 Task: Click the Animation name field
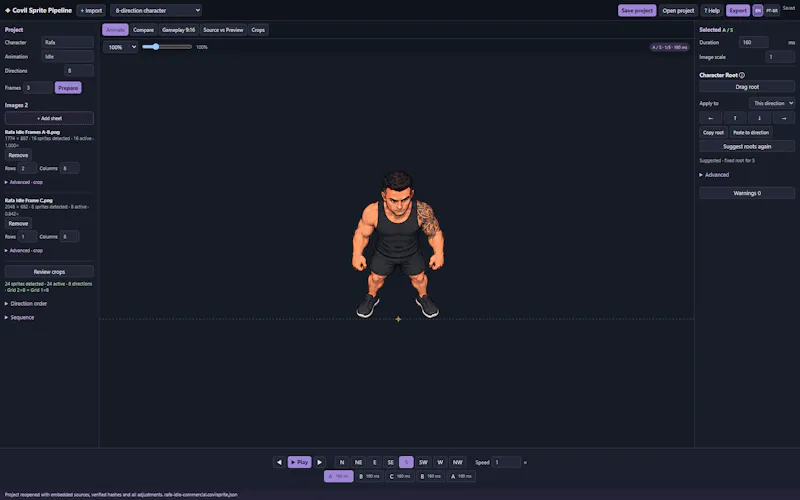click(x=68, y=57)
